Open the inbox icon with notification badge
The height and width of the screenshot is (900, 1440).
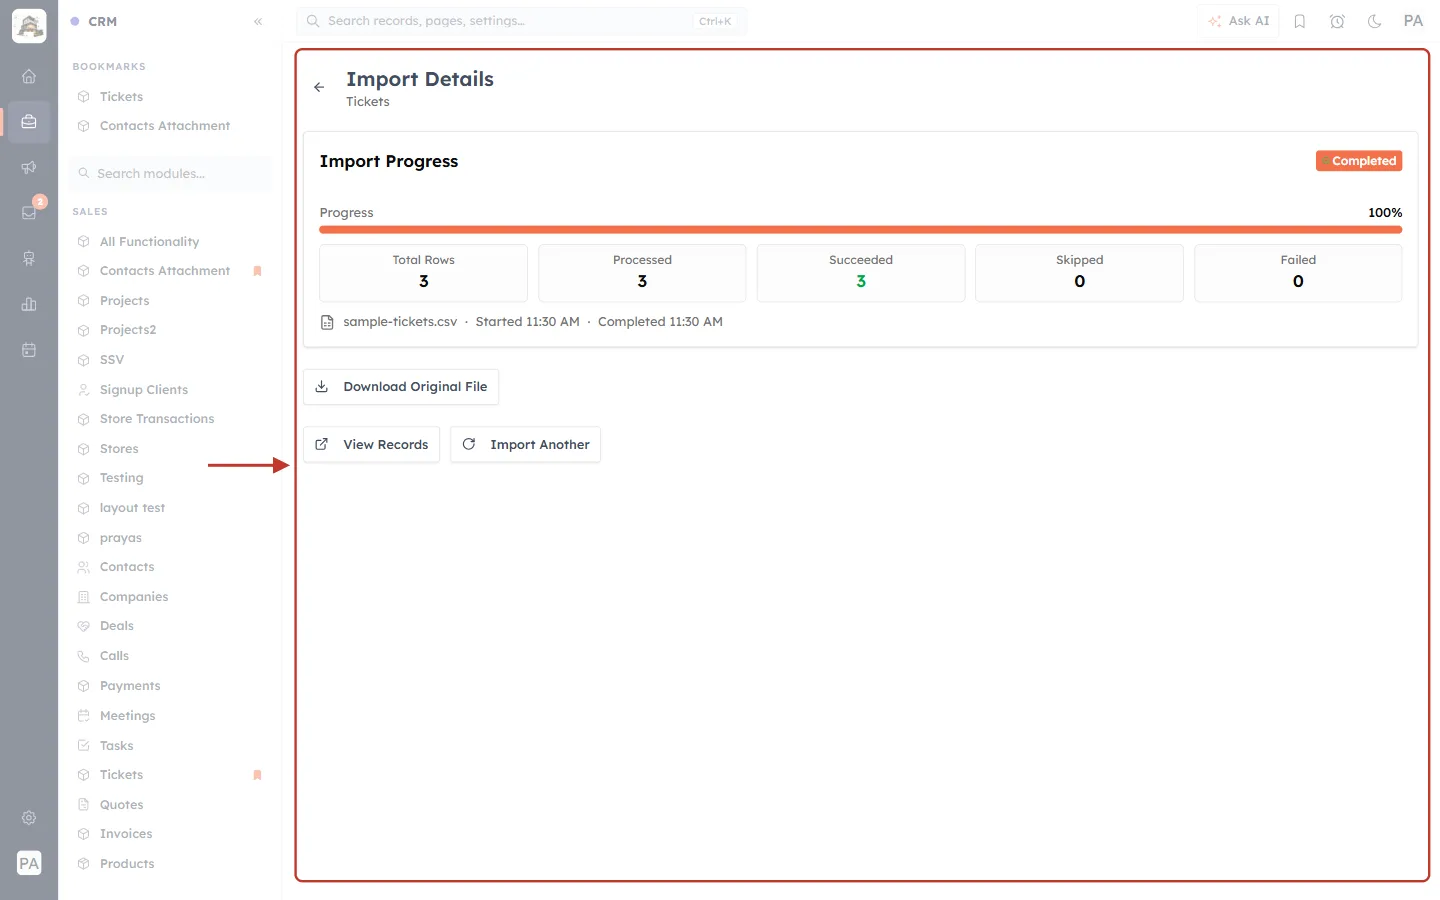click(29, 212)
